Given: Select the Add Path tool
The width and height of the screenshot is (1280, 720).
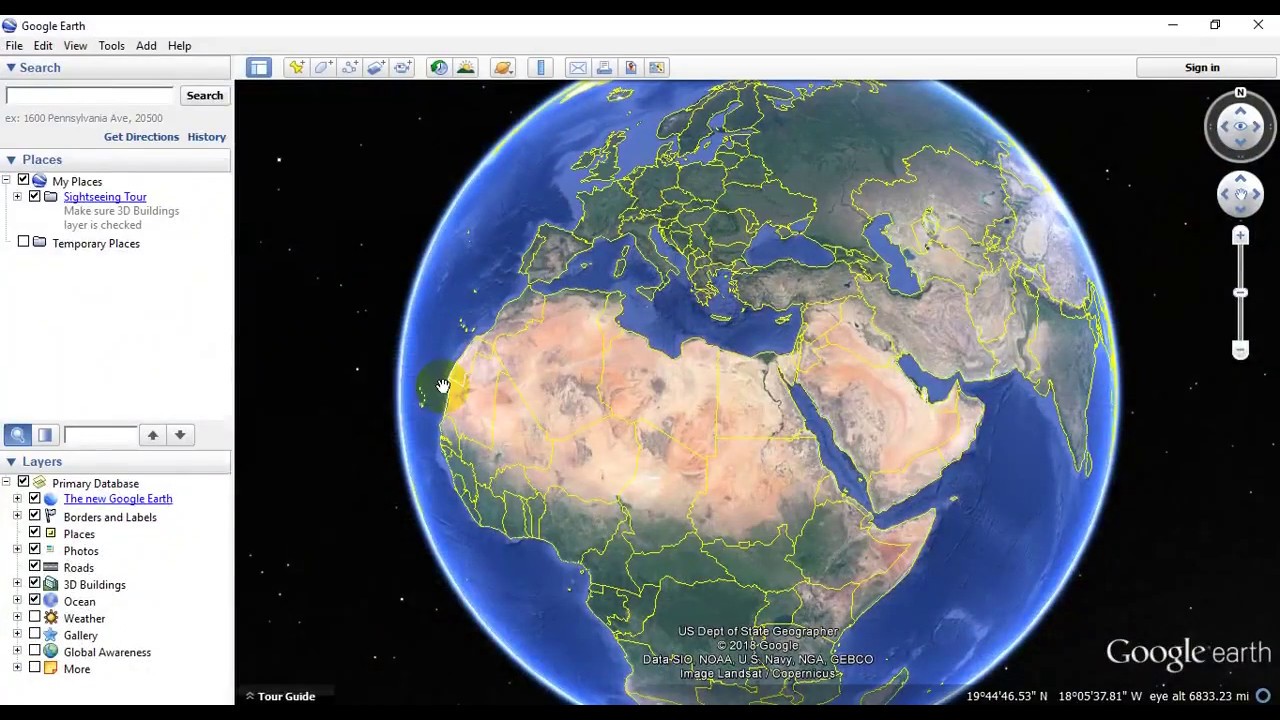Looking at the screenshot, I should tap(350, 68).
